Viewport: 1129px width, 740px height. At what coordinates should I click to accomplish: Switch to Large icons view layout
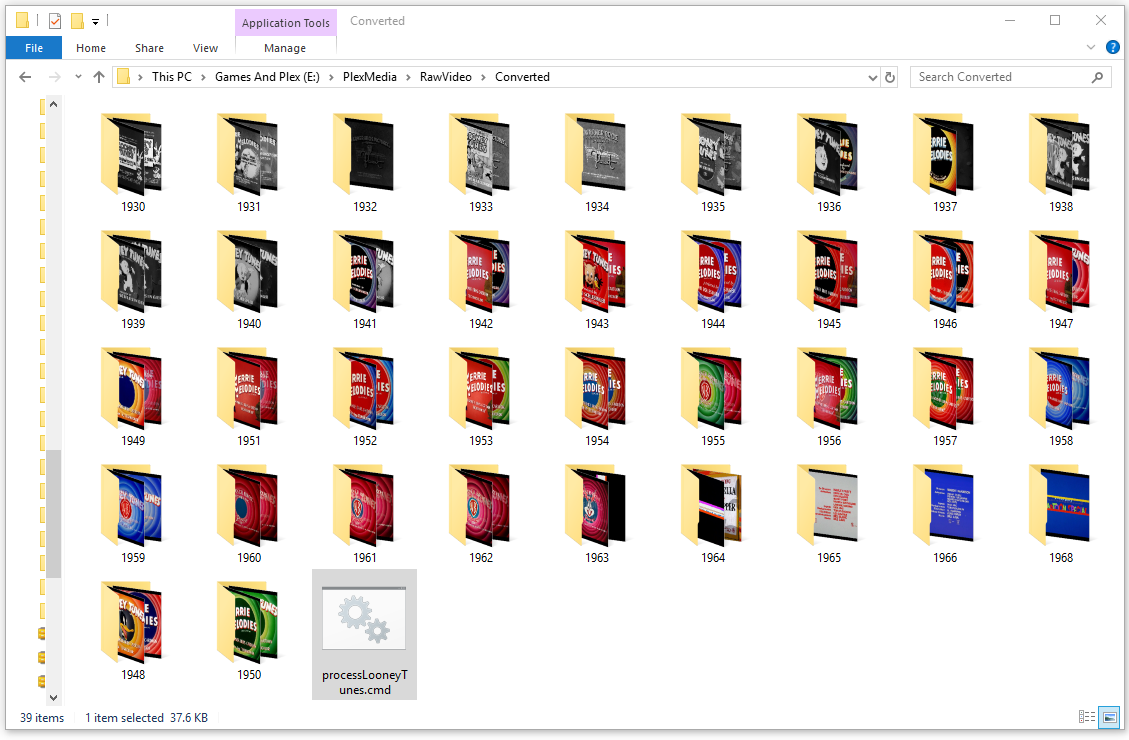pyautogui.click(x=1109, y=717)
